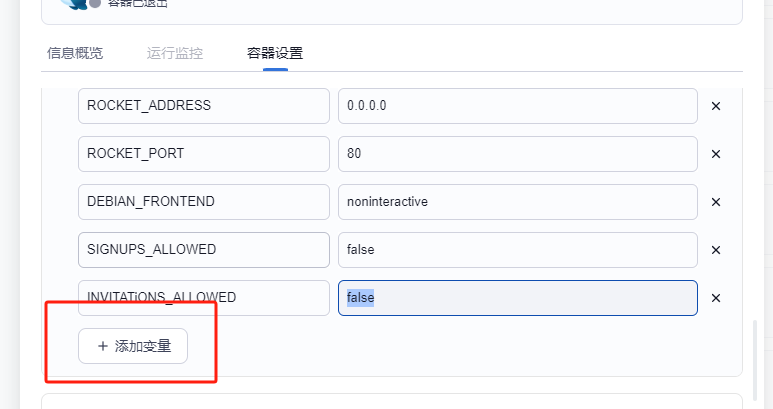773x409 pixels.
Task: Focus the DEBIAN_FRONTEND name field
Action: (204, 202)
